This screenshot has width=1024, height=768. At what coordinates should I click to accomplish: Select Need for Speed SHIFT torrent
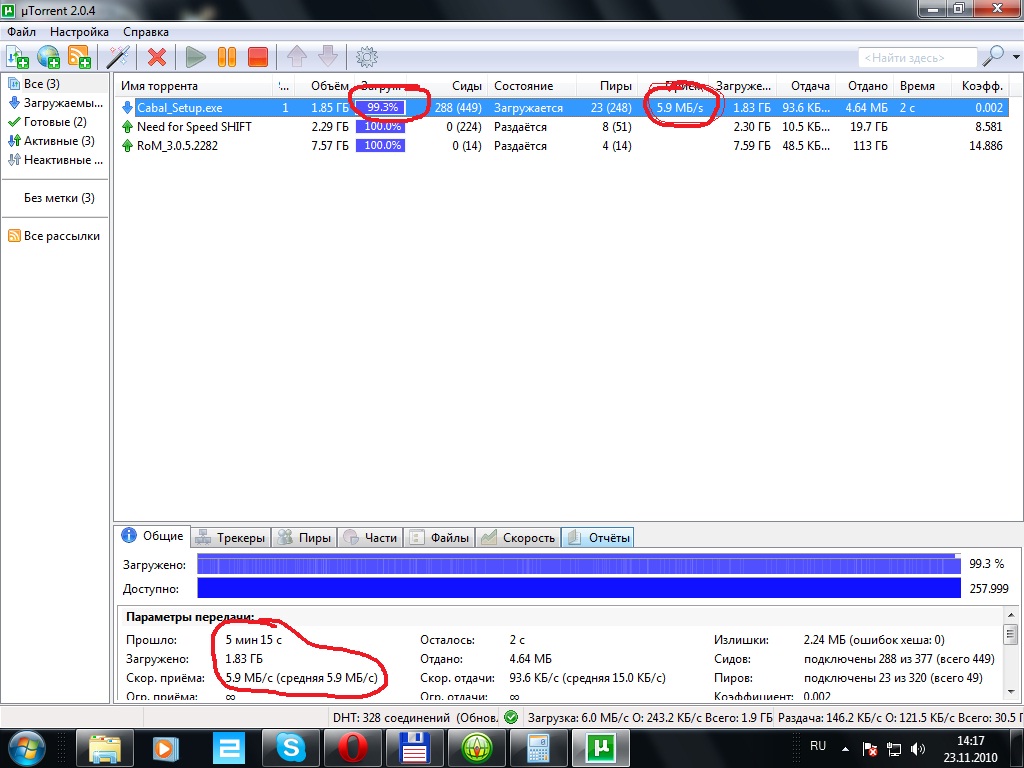click(x=562, y=127)
